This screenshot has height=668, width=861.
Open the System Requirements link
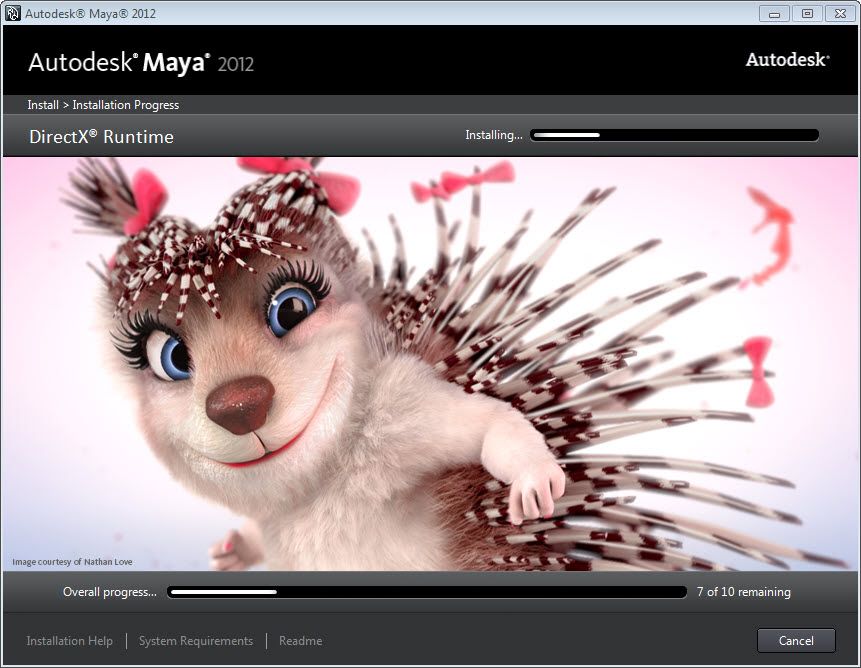(196, 641)
